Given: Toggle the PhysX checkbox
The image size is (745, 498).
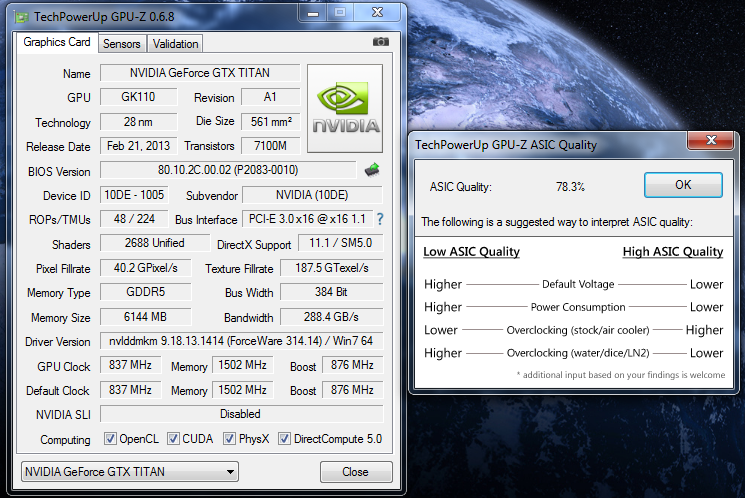Looking at the screenshot, I should 230,439.
